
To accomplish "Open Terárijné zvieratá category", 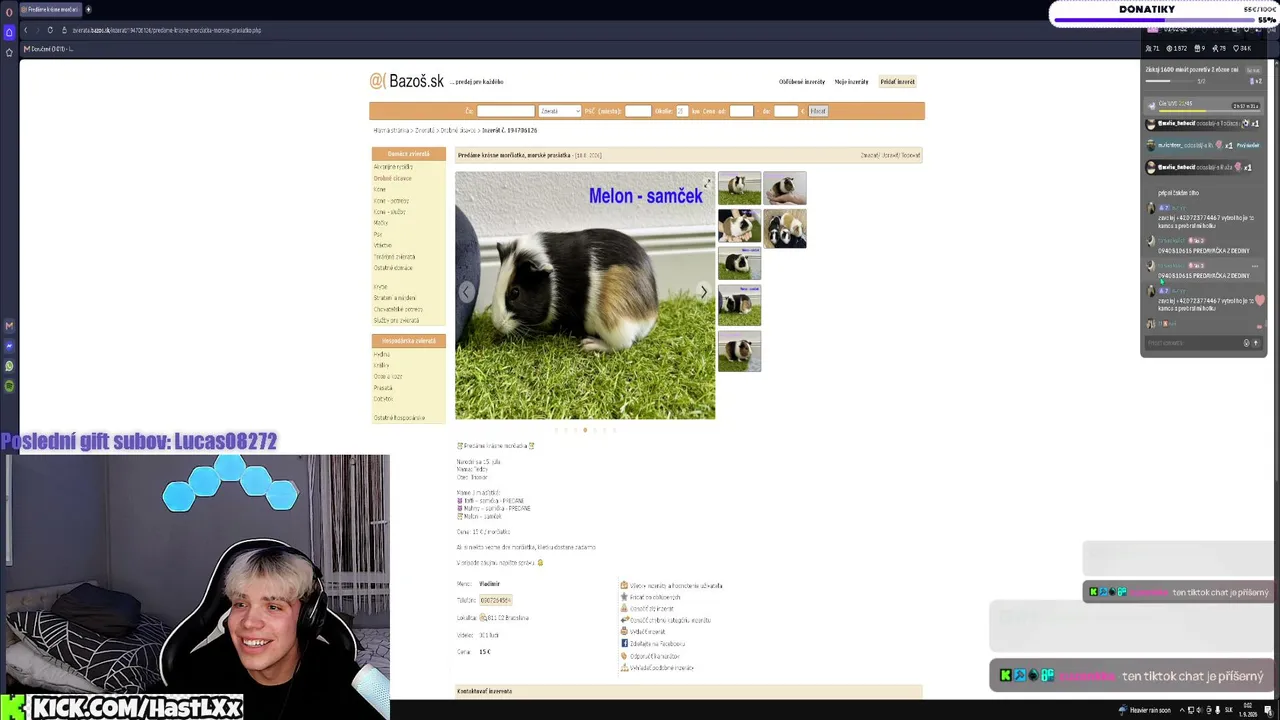I will point(394,257).
